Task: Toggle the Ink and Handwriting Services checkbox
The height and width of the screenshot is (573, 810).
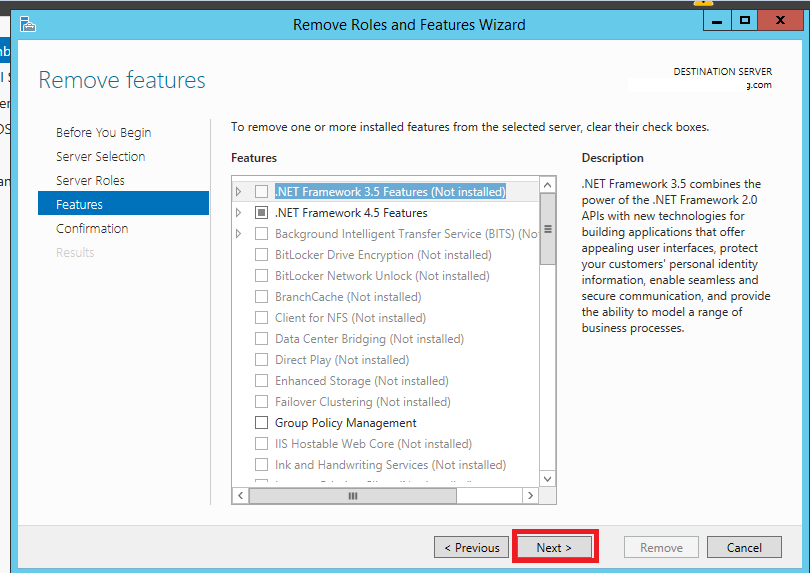Action: point(261,464)
